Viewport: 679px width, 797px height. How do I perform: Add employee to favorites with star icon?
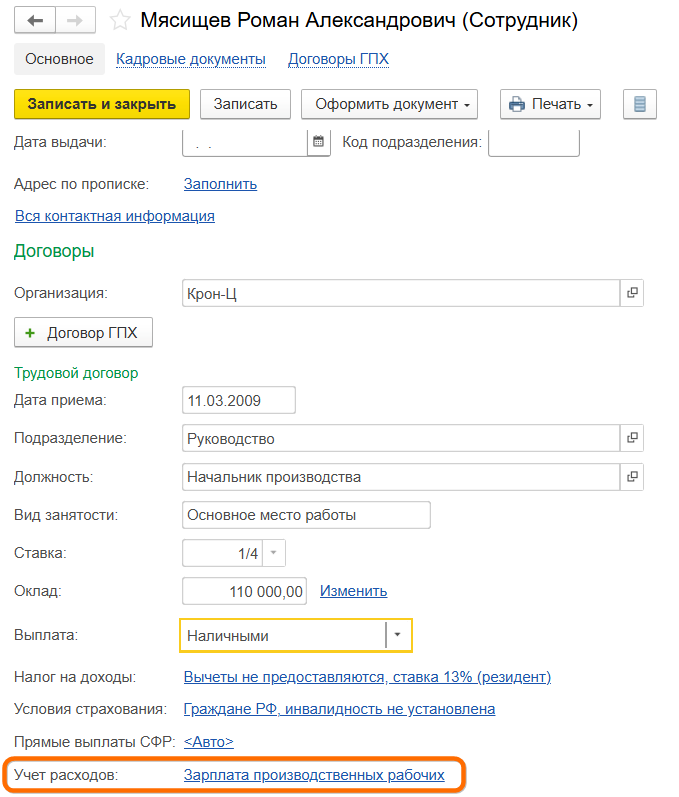coord(120,20)
